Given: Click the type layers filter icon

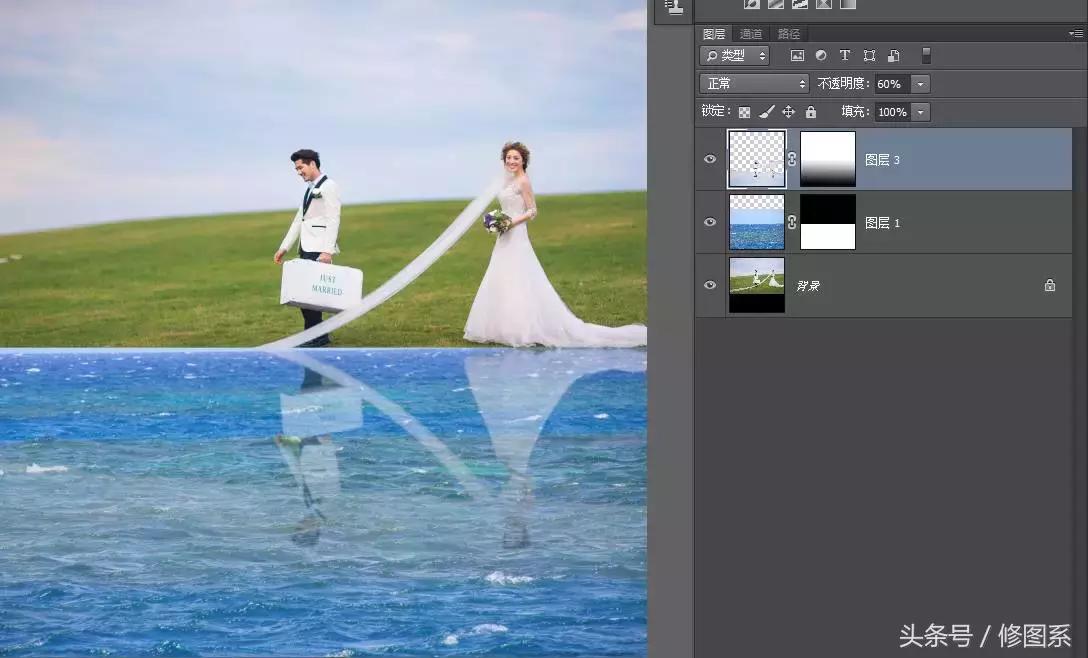Looking at the screenshot, I should [845, 55].
